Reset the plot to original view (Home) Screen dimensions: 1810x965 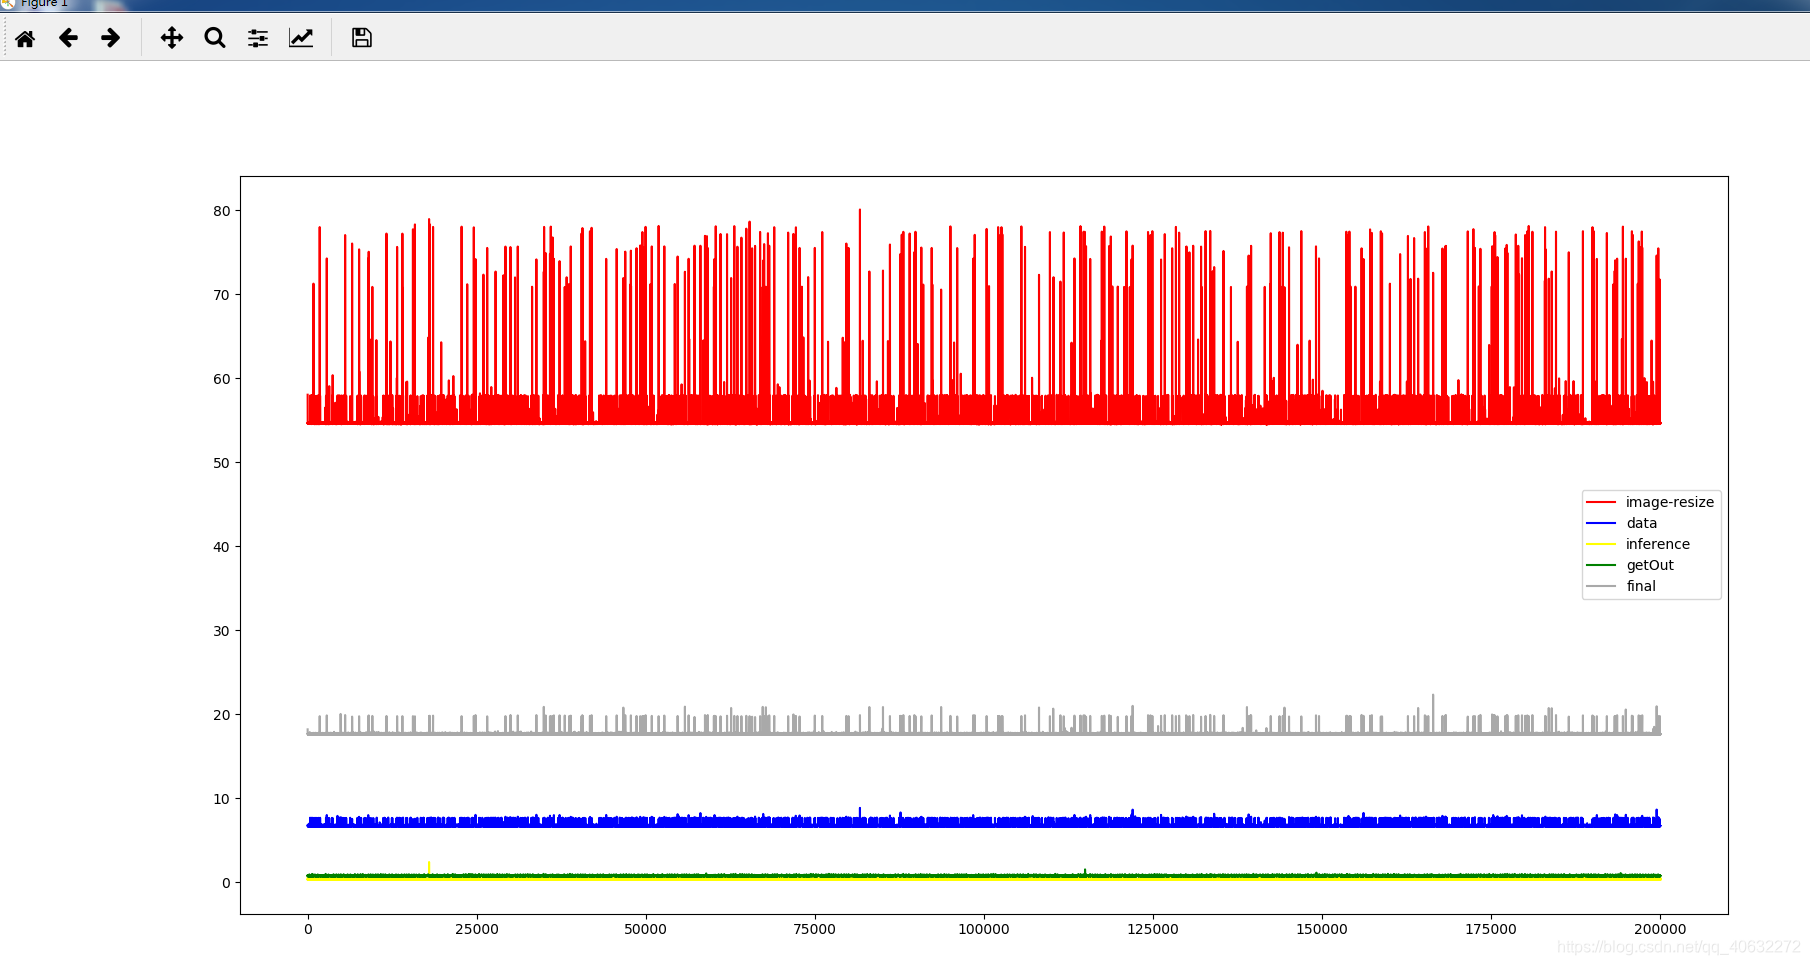click(25, 38)
